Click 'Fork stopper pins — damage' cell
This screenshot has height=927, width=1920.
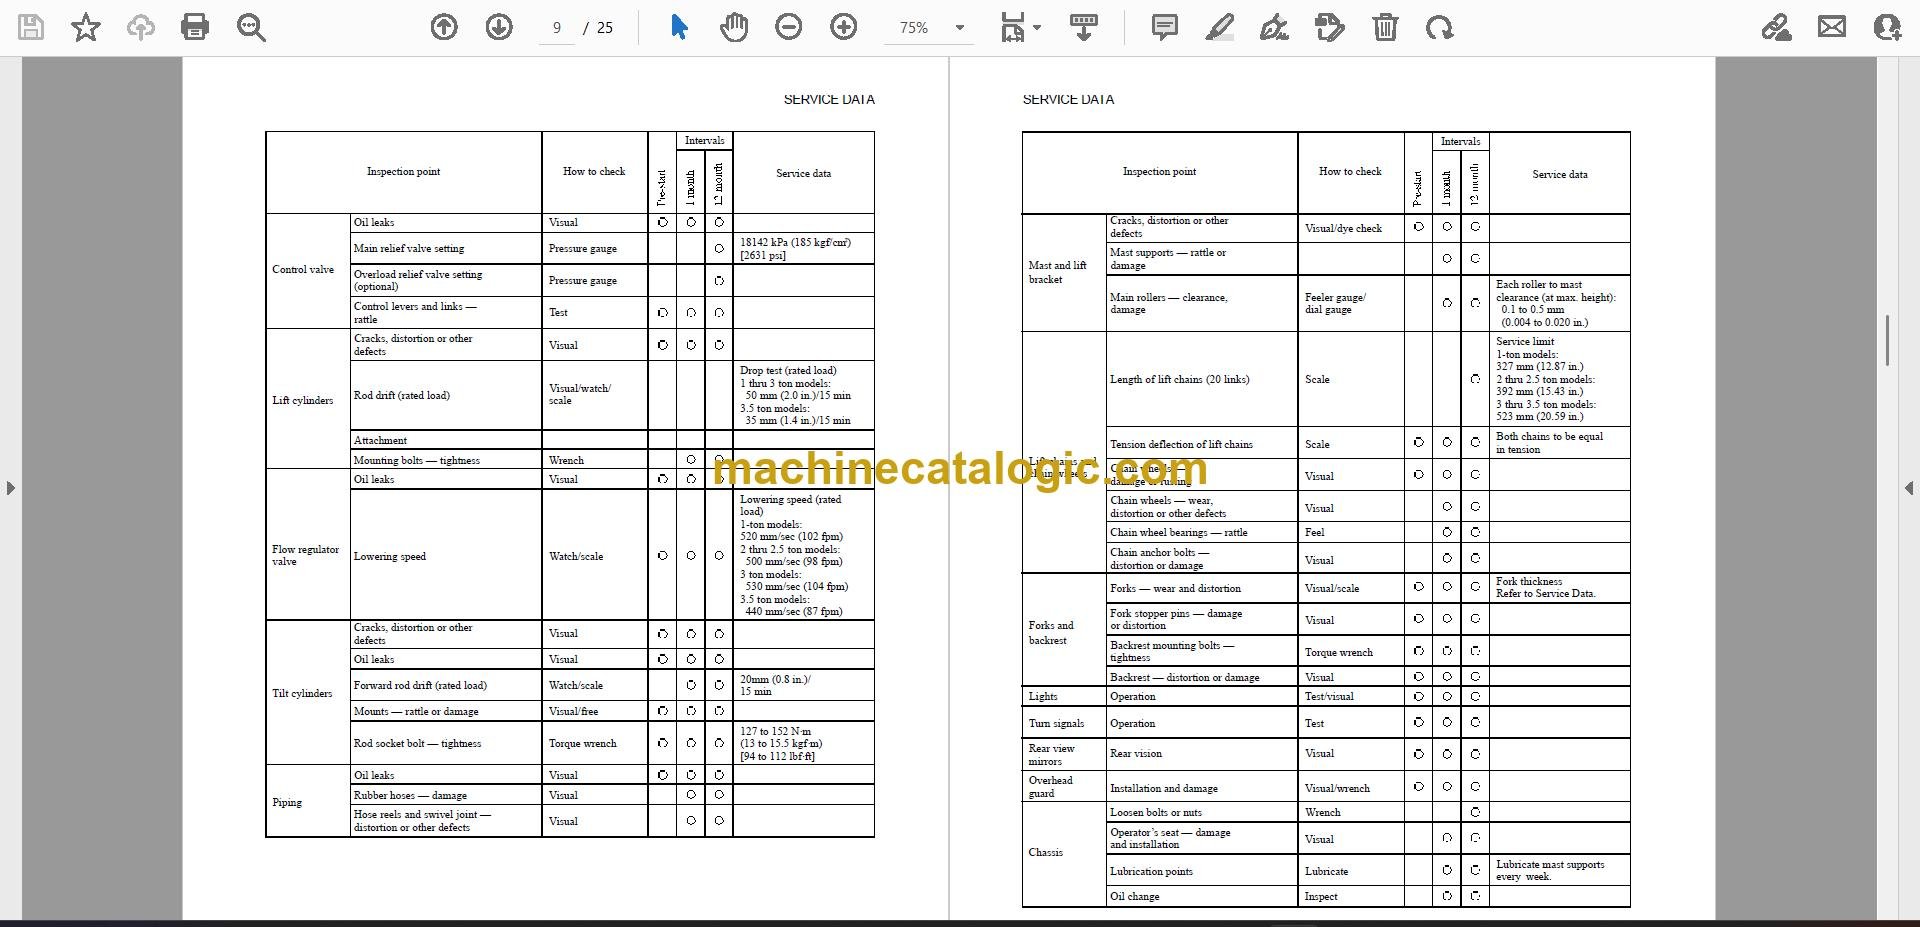coord(1201,619)
